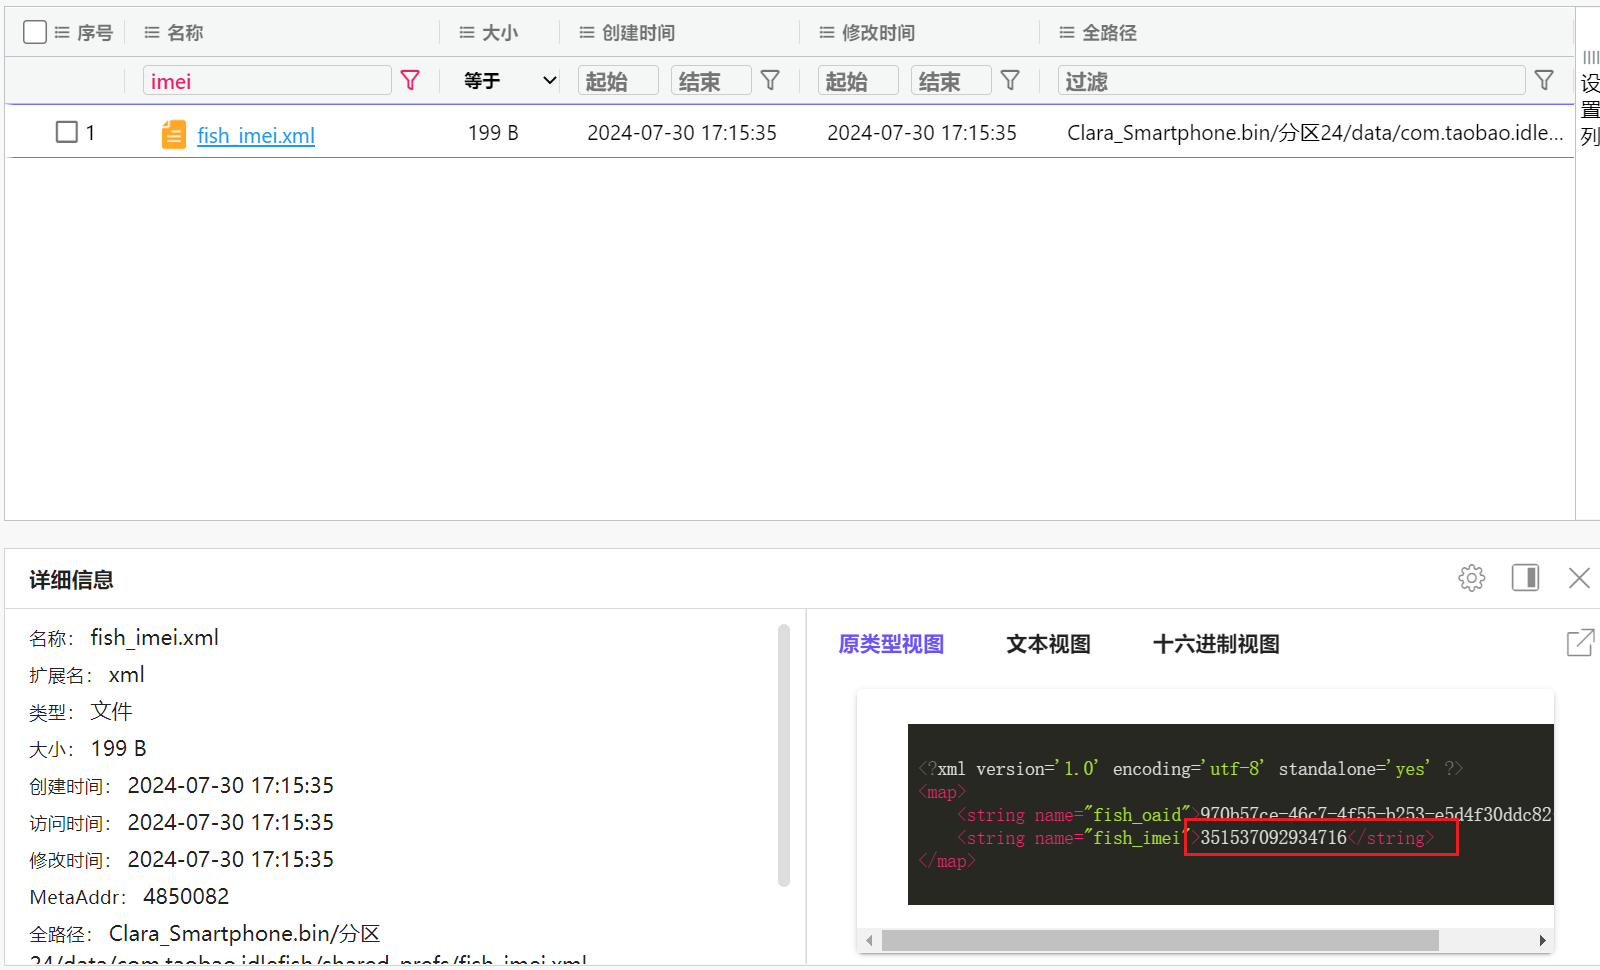Open the 等于 size comparison dropdown
The height and width of the screenshot is (970, 1600).
pyautogui.click(x=509, y=80)
